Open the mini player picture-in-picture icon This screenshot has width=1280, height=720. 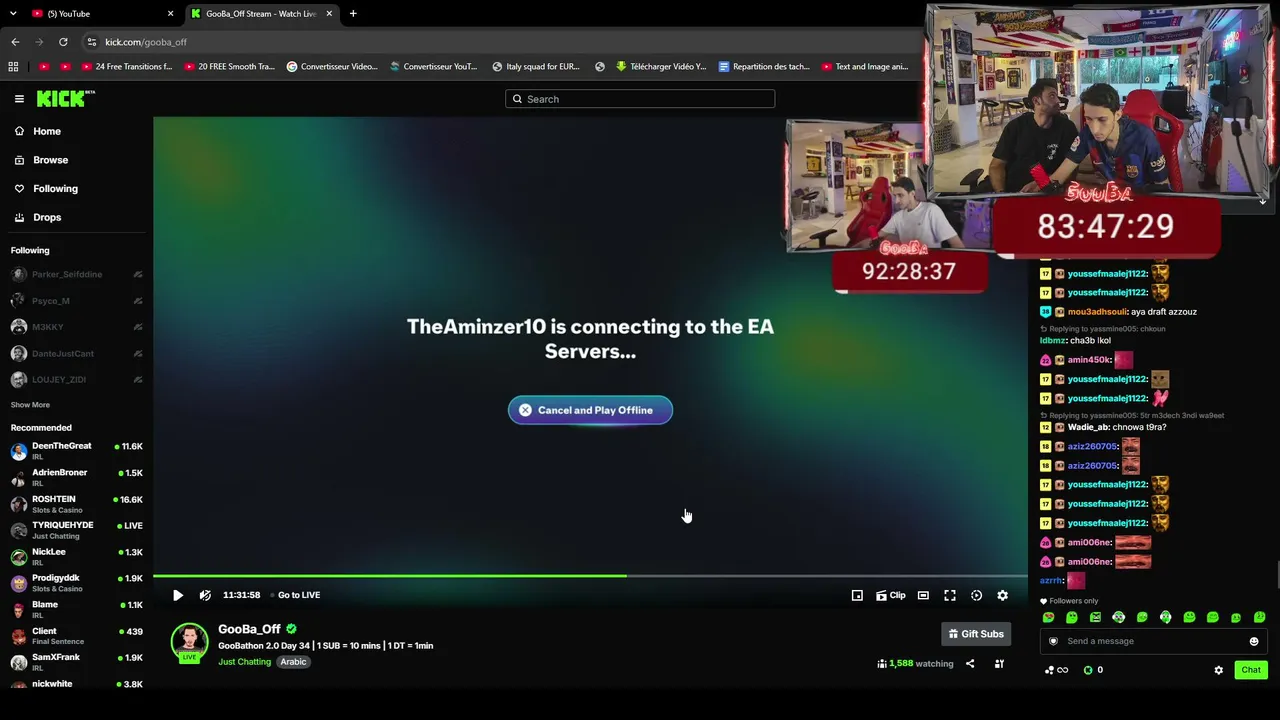[857, 595]
